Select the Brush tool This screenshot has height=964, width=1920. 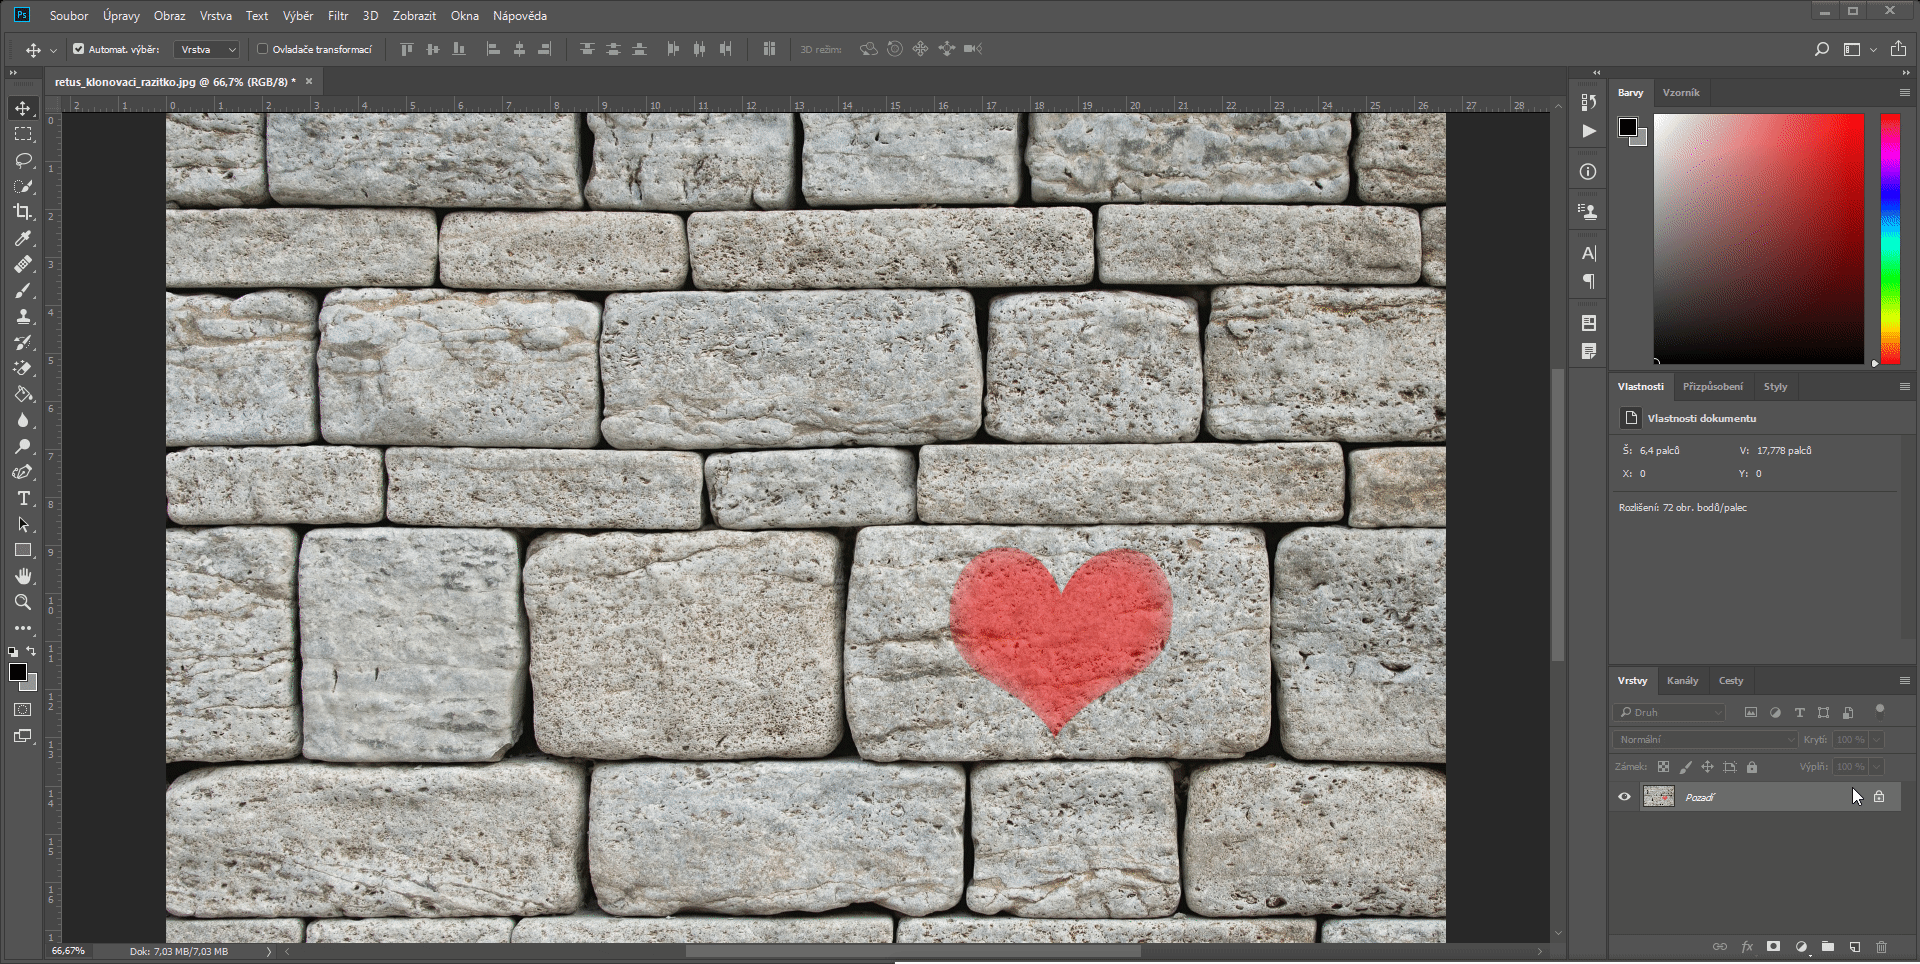coord(23,290)
